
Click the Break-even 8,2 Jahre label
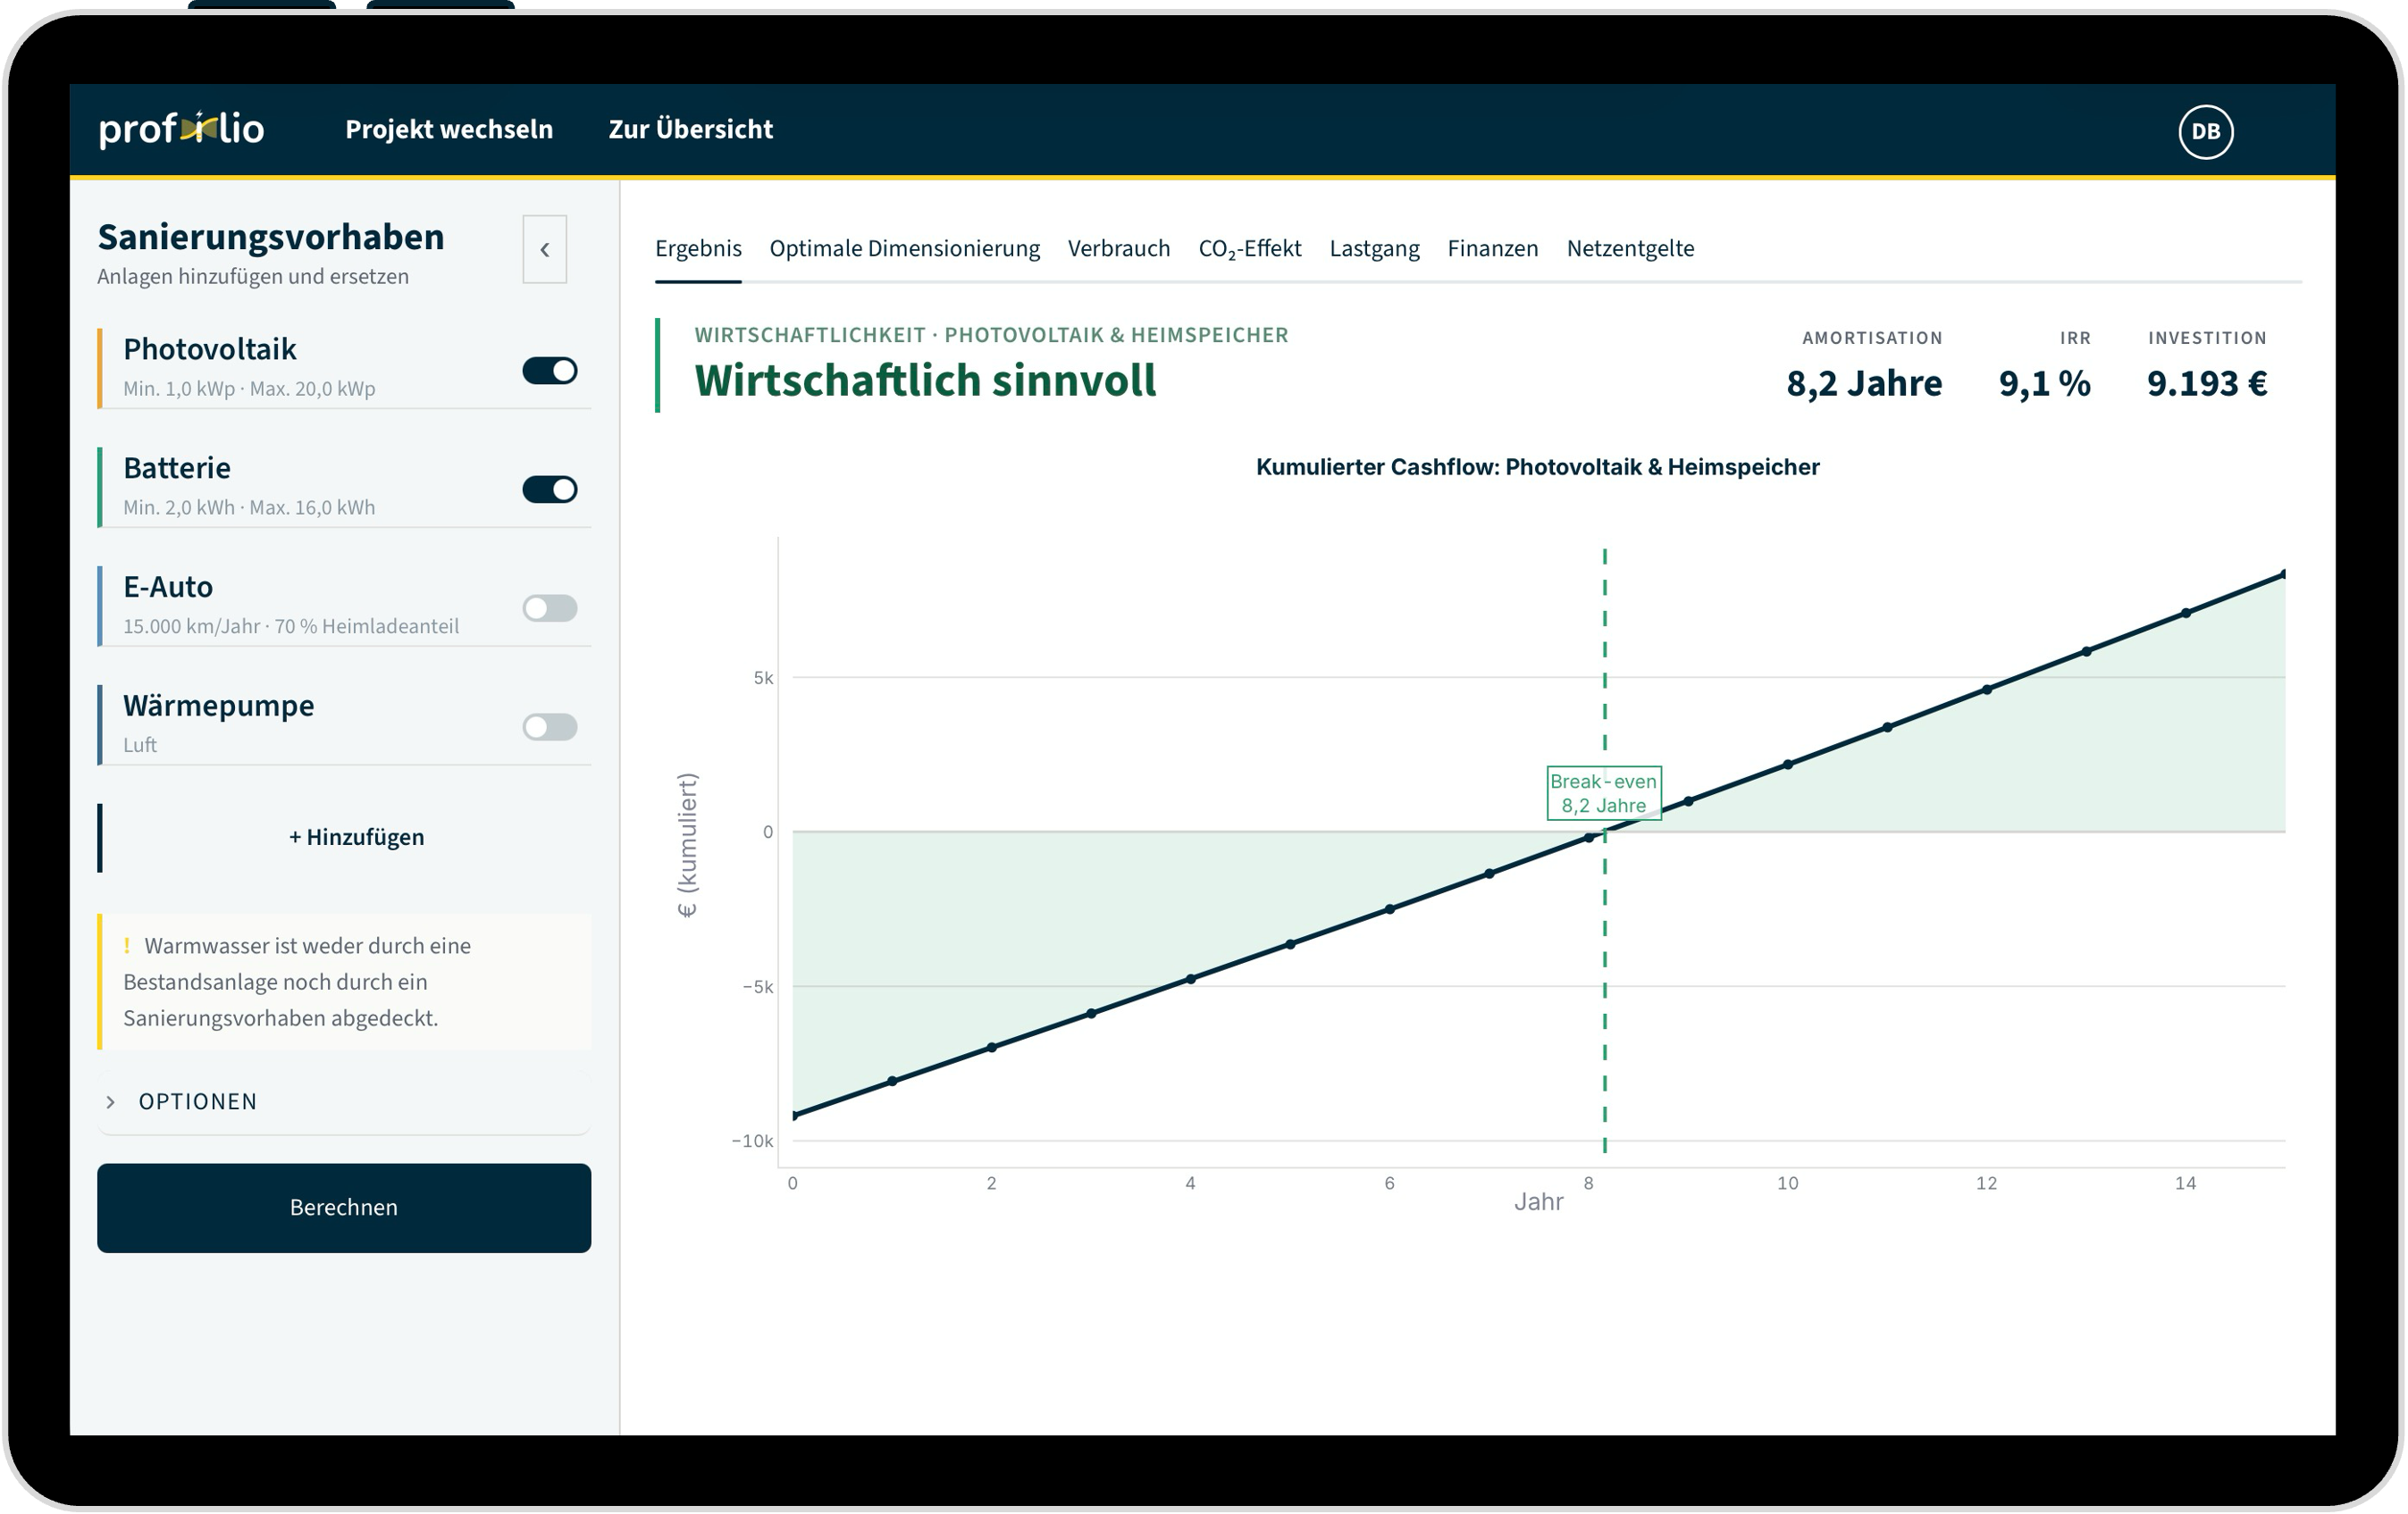(1603, 793)
